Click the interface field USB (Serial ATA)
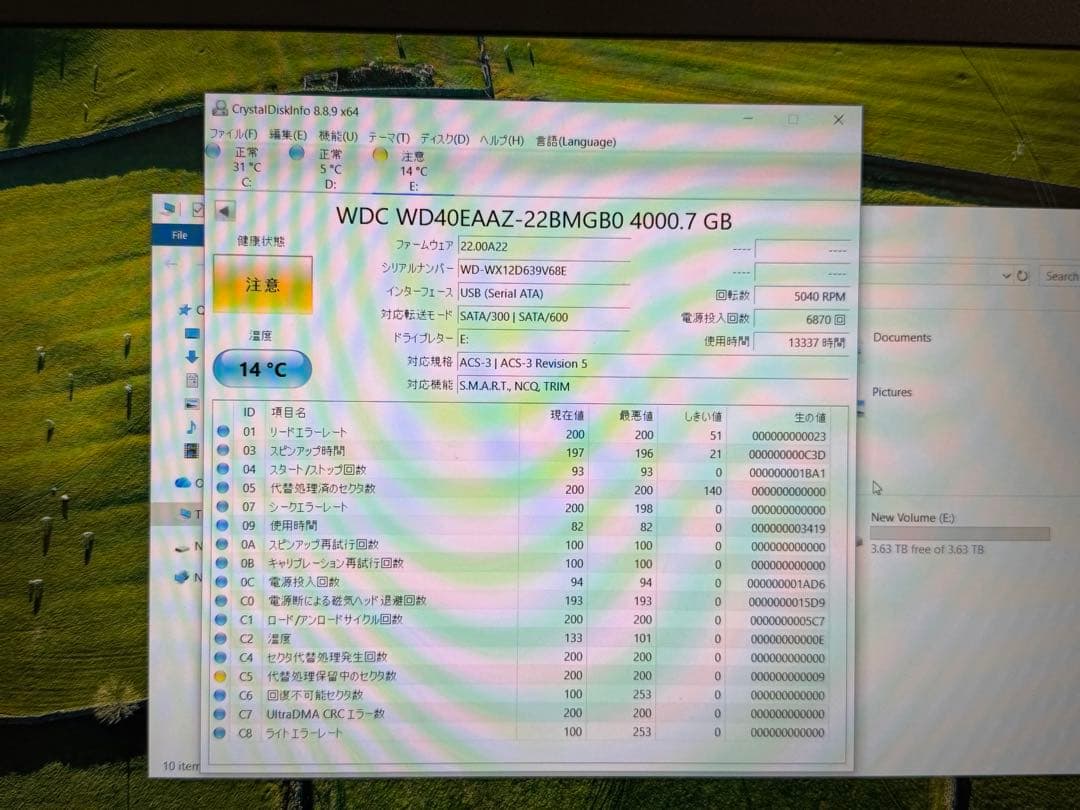 [543, 293]
